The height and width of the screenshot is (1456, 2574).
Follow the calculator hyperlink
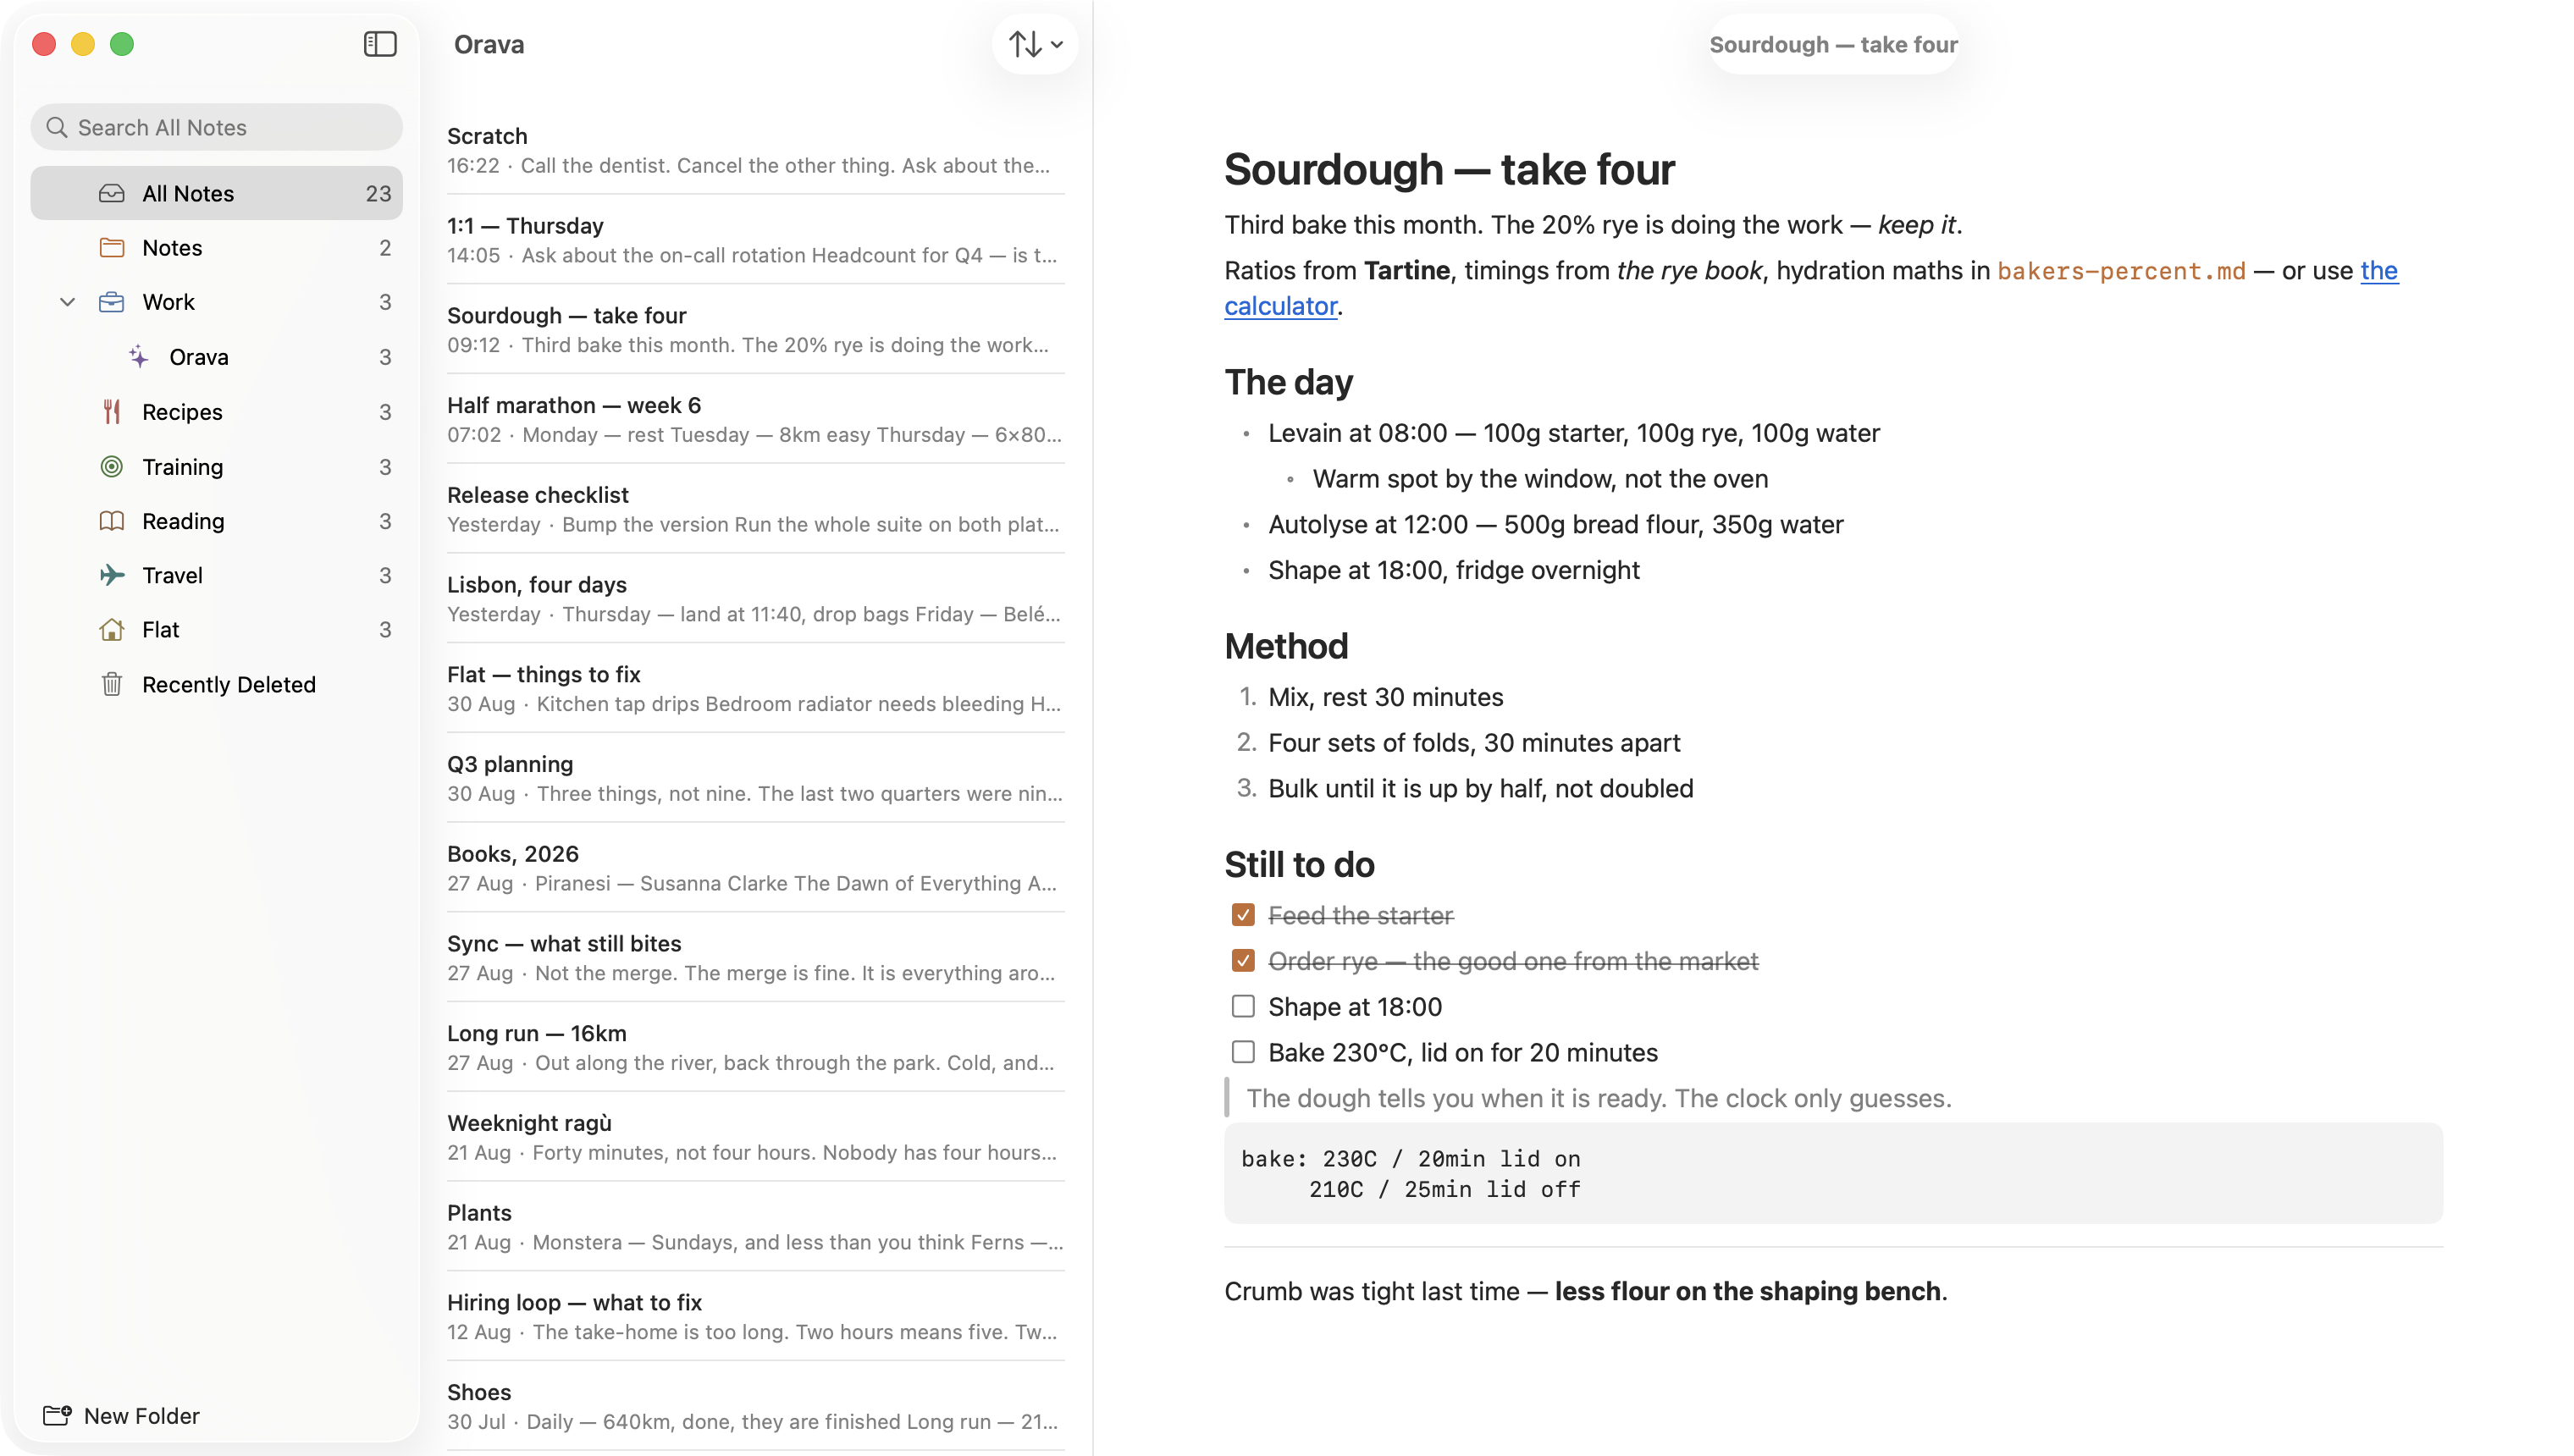(x=1280, y=306)
